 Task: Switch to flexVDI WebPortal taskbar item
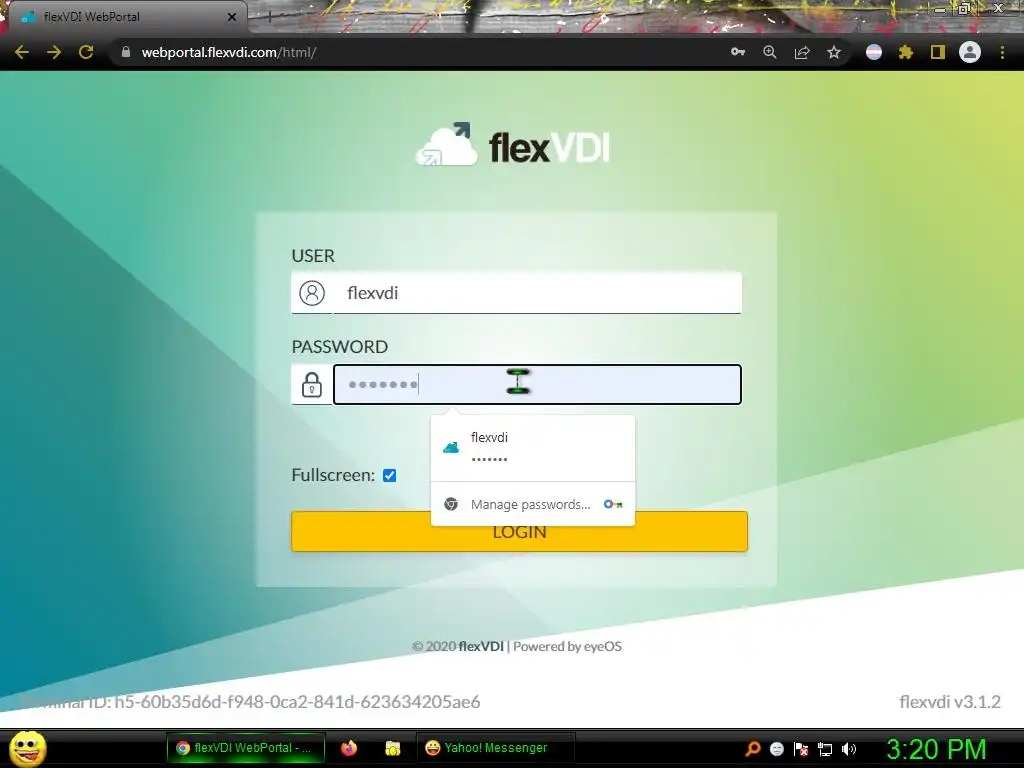[245, 748]
